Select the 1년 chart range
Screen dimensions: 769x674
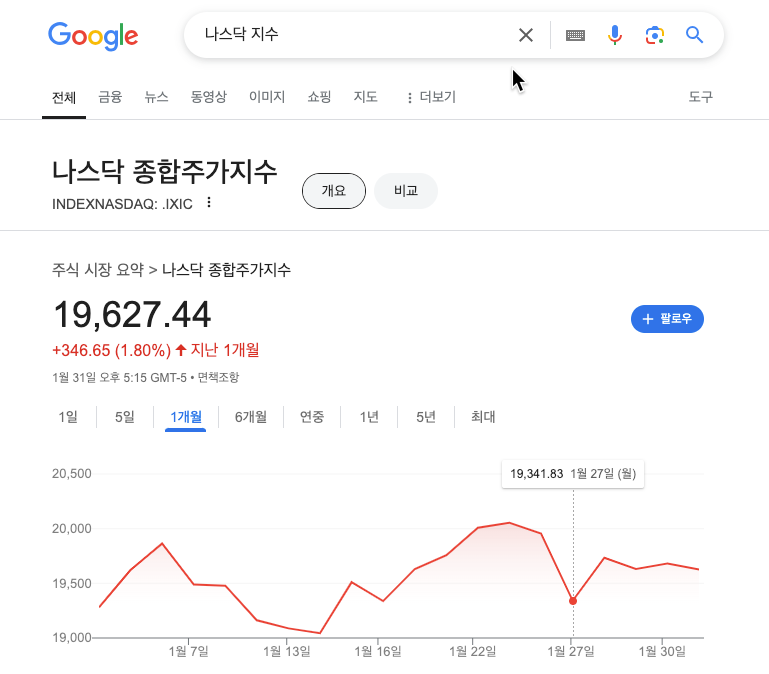click(369, 417)
